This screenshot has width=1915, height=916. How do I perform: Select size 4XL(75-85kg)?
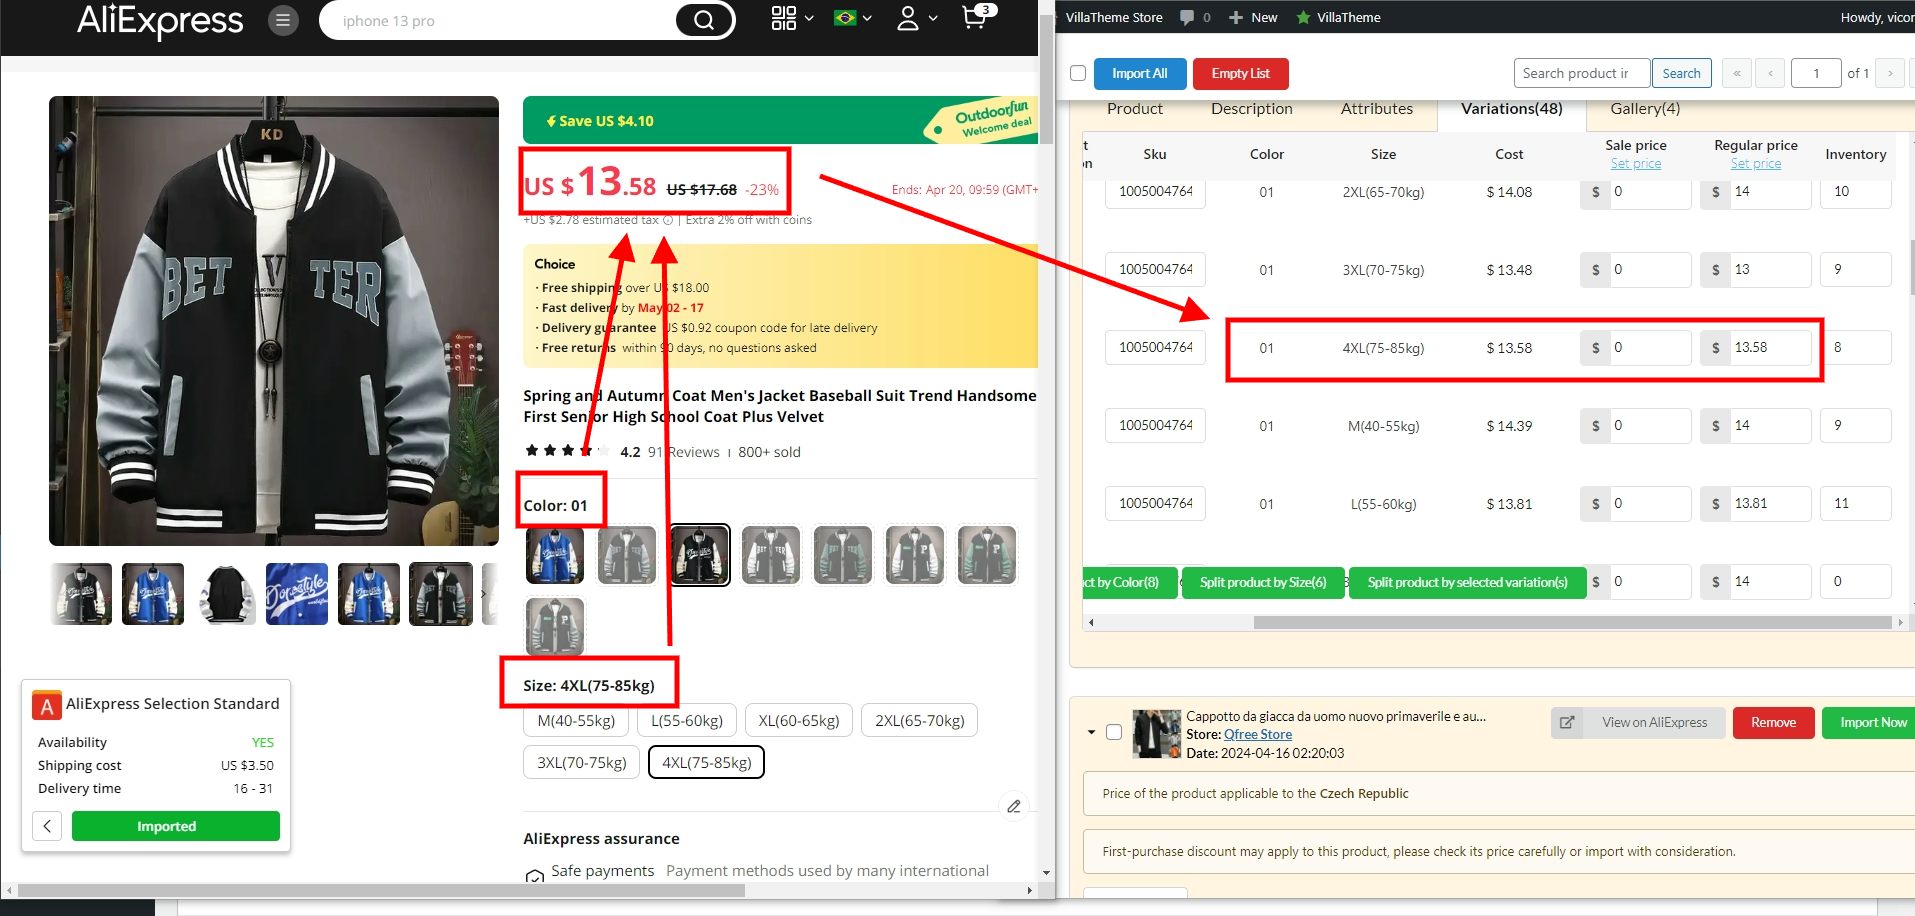(x=707, y=763)
